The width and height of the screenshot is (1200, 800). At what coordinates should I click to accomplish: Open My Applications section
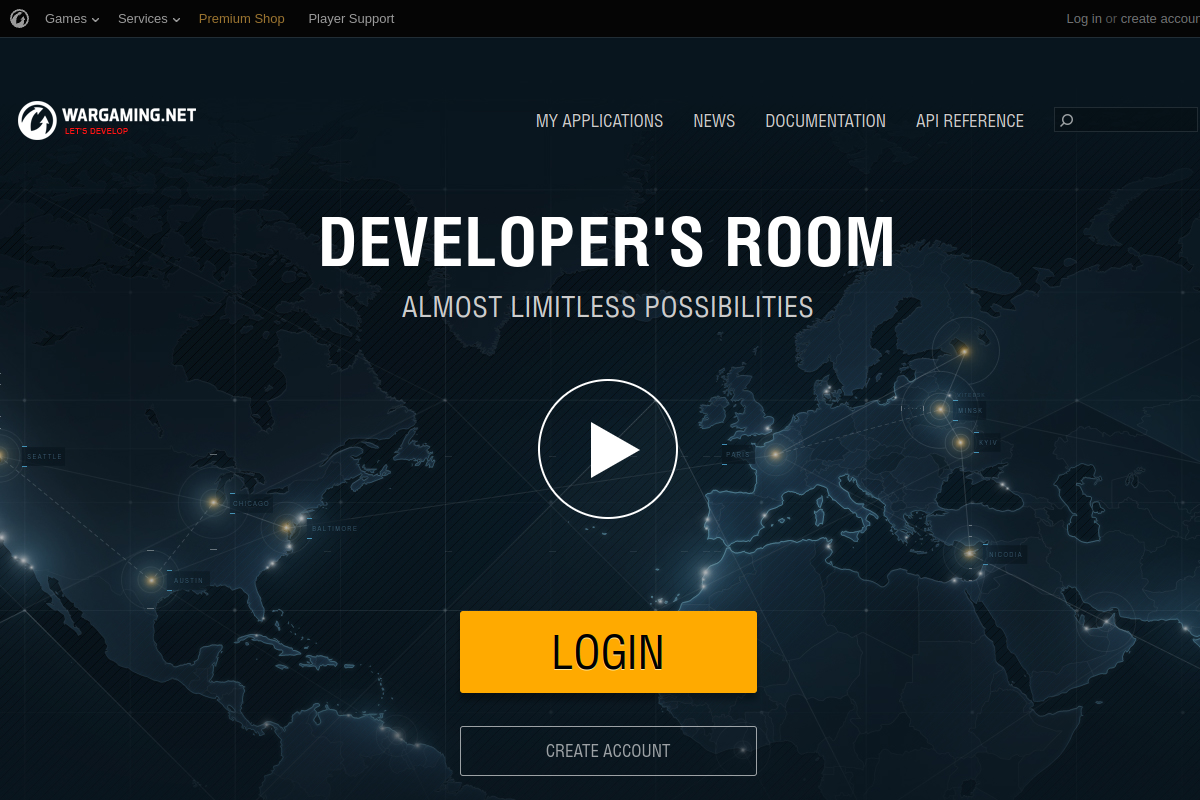tap(599, 121)
